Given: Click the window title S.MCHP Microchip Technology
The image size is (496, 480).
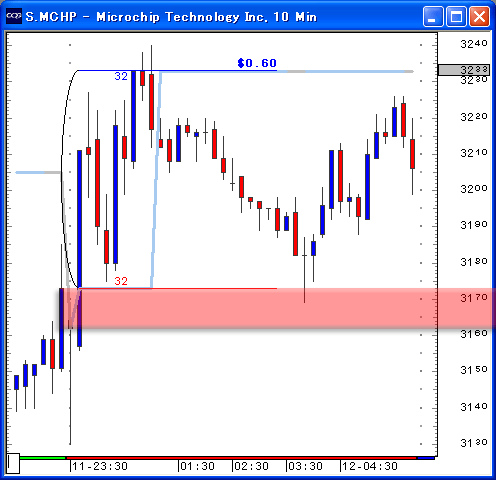Looking at the screenshot, I should click(x=171, y=17).
